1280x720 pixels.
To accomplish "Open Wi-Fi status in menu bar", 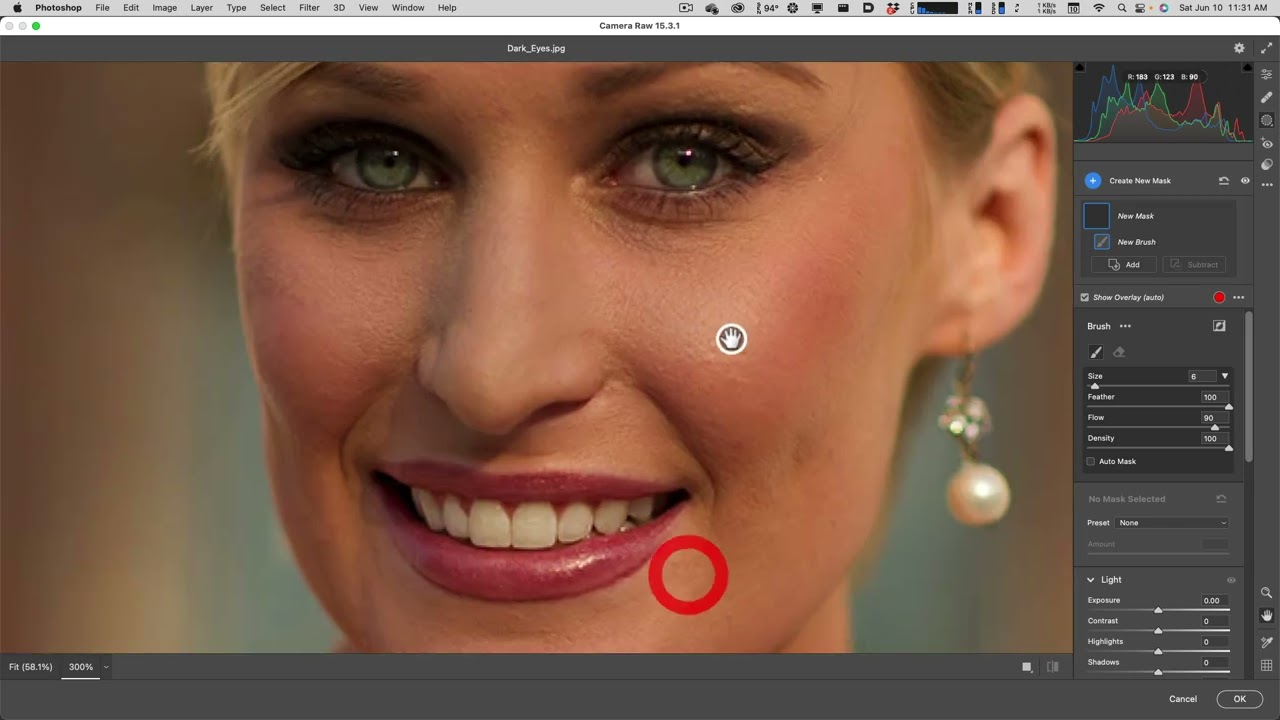I will (x=1099, y=8).
